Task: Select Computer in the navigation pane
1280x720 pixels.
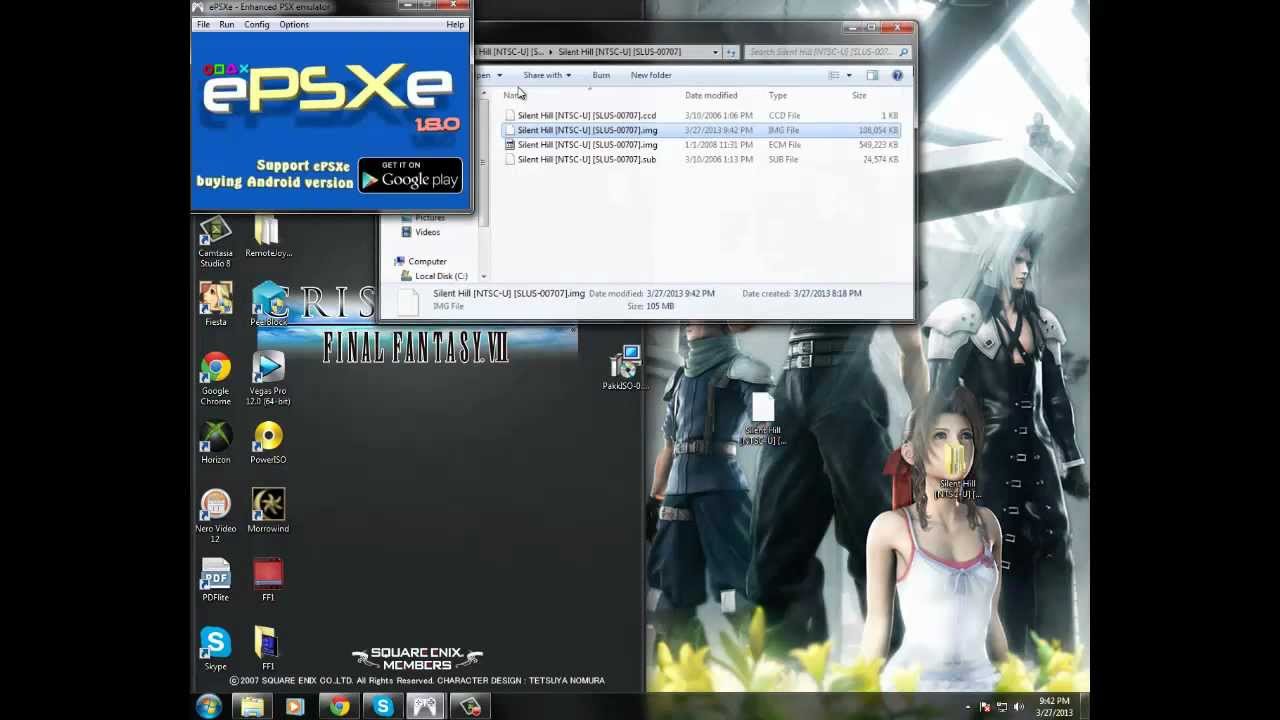Action: [x=427, y=261]
